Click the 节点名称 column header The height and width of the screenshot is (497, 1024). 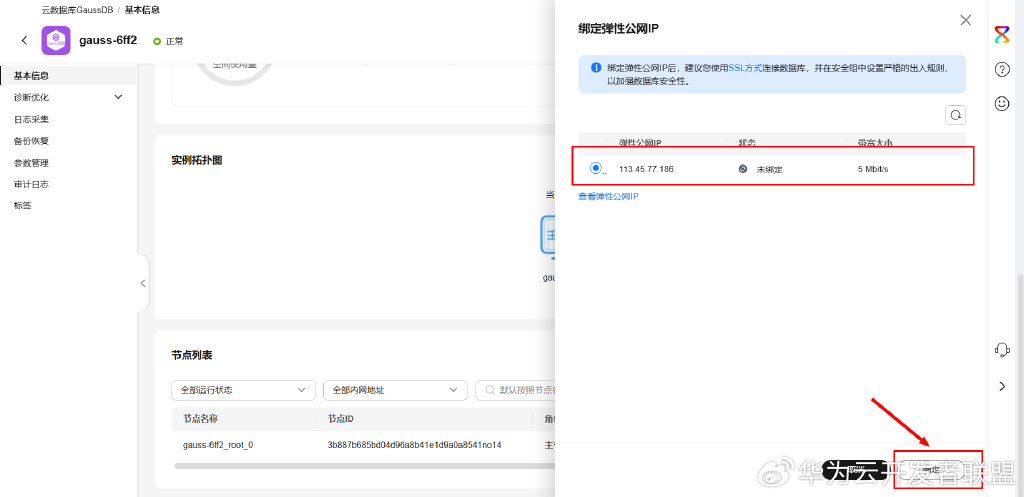[200, 419]
